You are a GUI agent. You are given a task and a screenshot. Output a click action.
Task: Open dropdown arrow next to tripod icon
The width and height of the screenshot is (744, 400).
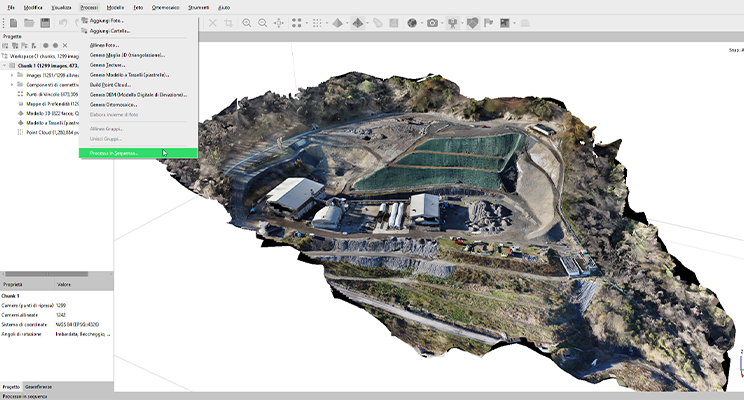(x=462, y=23)
